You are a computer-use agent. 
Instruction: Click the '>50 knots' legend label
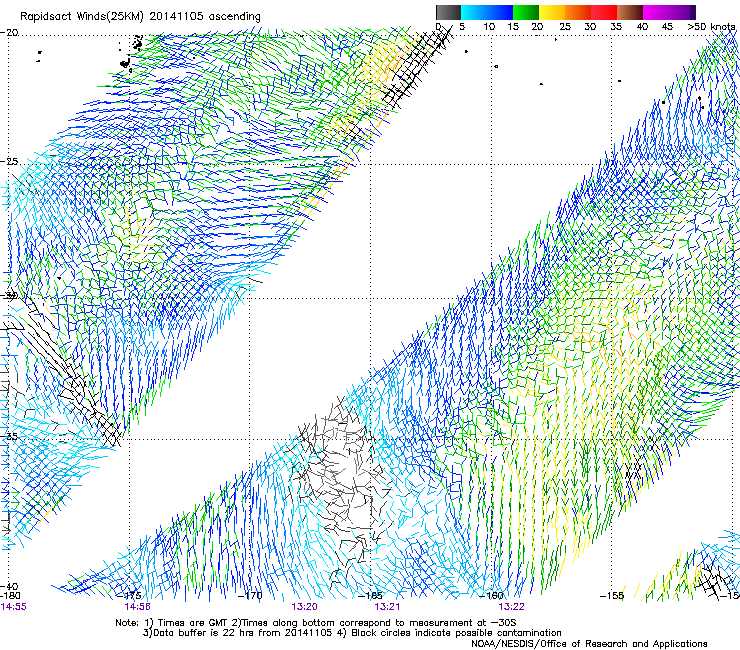point(711,26)
